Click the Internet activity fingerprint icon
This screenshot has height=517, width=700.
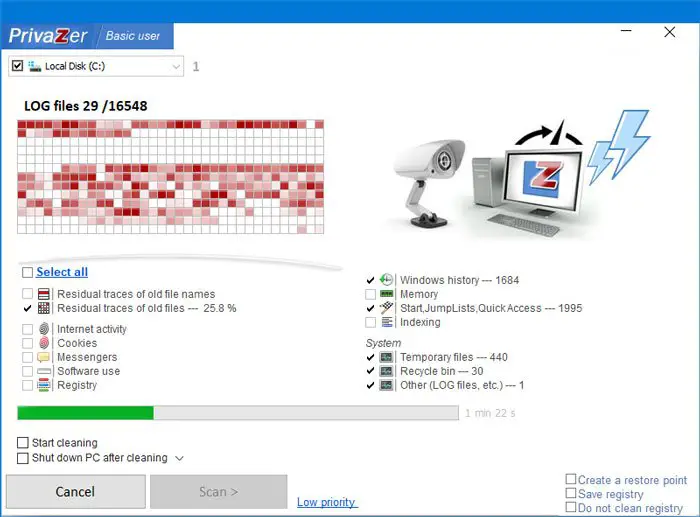pos(43,329)
